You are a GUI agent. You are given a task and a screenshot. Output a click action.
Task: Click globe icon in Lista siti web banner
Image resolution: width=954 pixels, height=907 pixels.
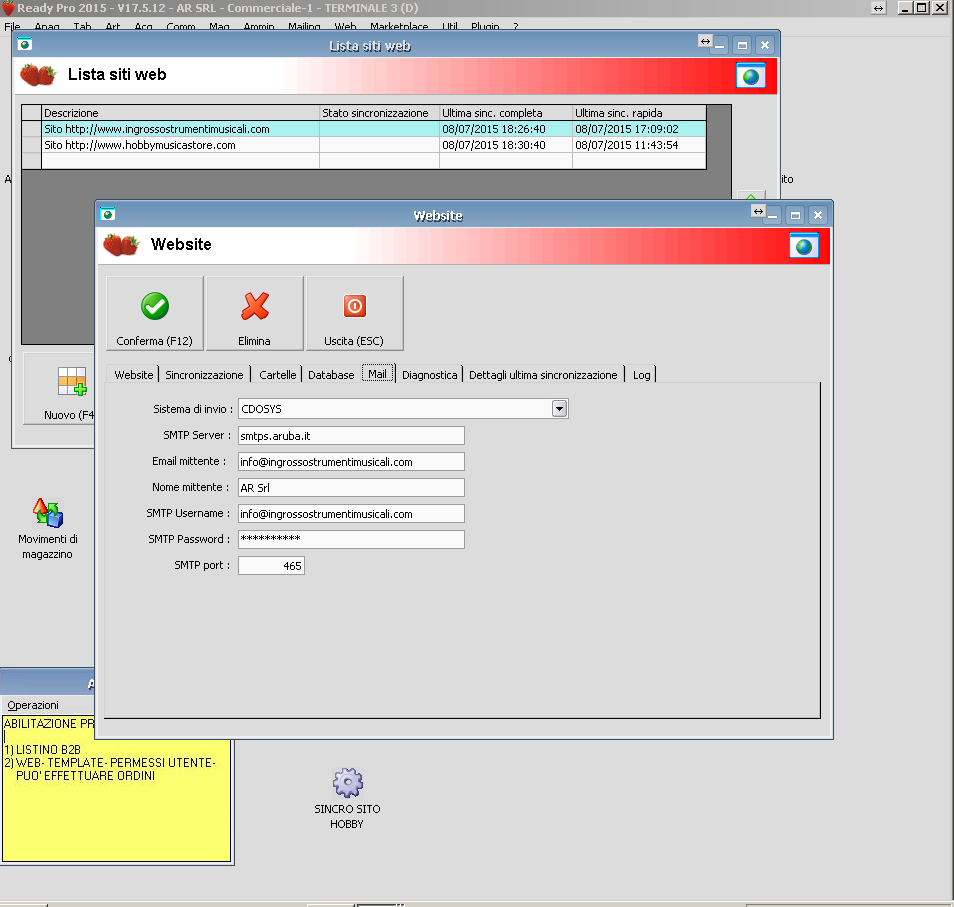751,76
